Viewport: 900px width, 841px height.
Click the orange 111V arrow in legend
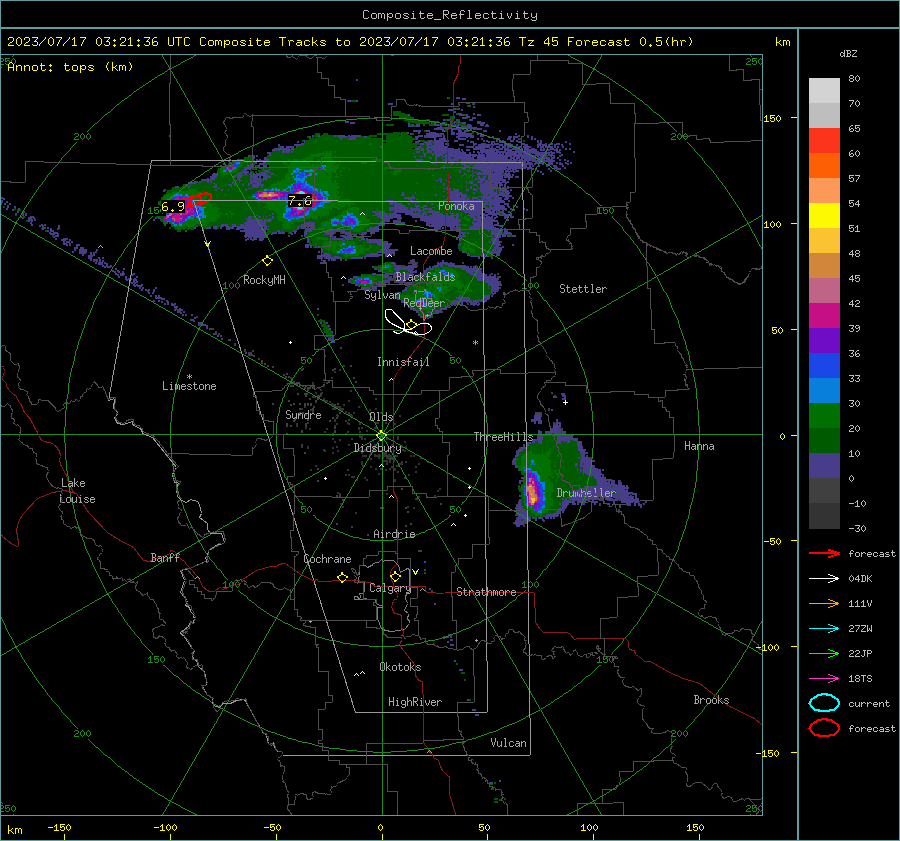point(824,603)
